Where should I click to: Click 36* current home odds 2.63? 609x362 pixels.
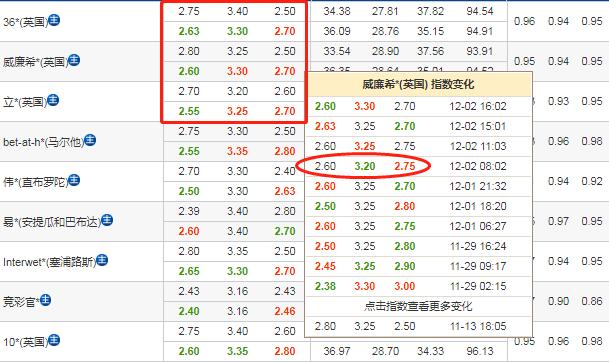189,31
